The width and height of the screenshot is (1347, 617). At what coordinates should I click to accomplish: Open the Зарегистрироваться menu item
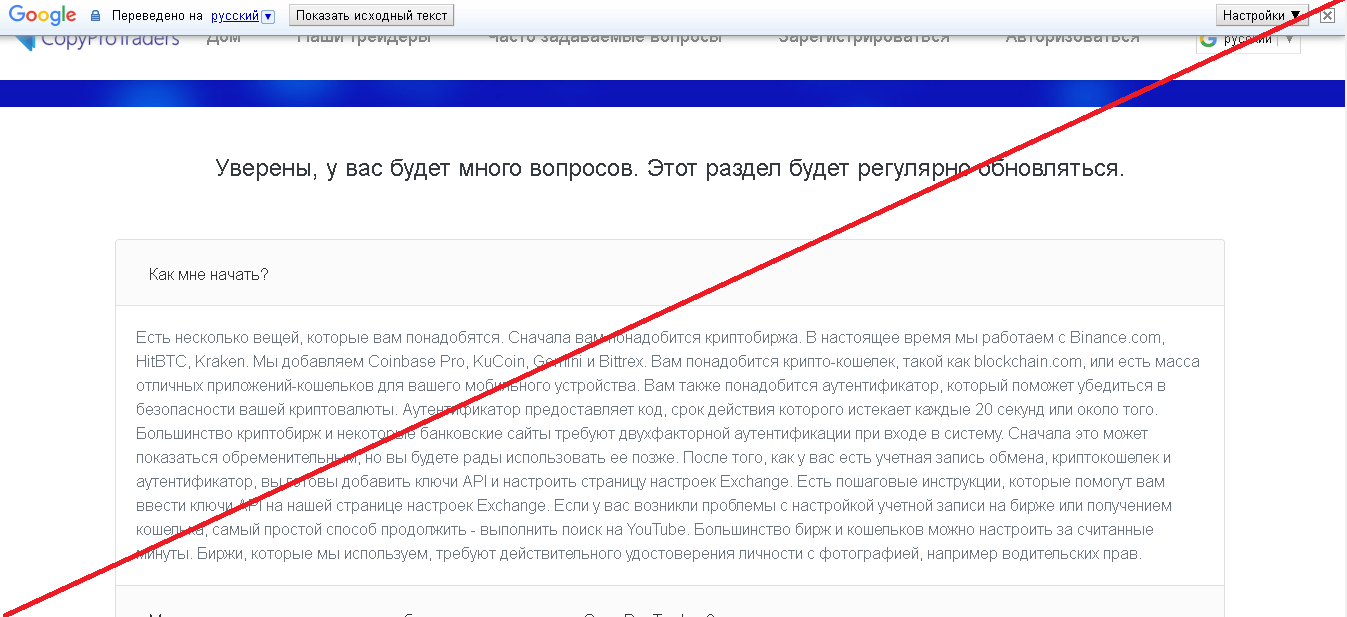click(x=864, y=40)
